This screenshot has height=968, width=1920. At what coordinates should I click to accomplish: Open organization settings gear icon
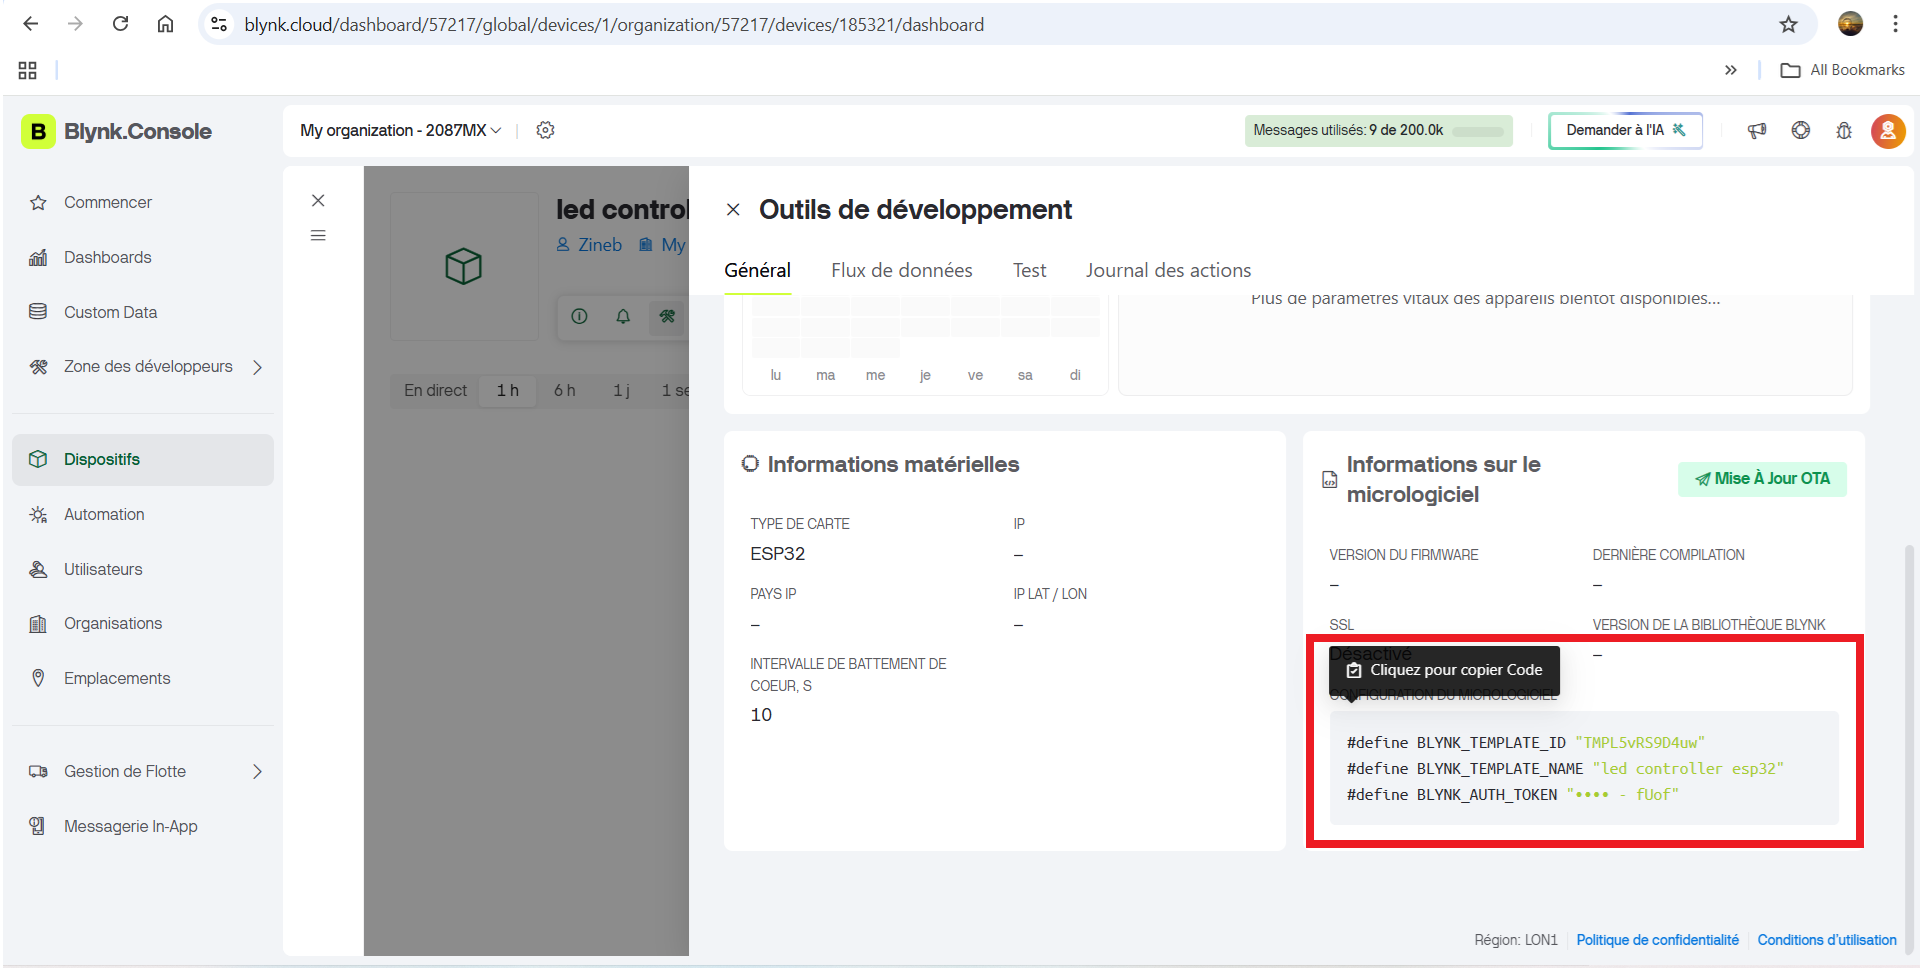(545, 130)
